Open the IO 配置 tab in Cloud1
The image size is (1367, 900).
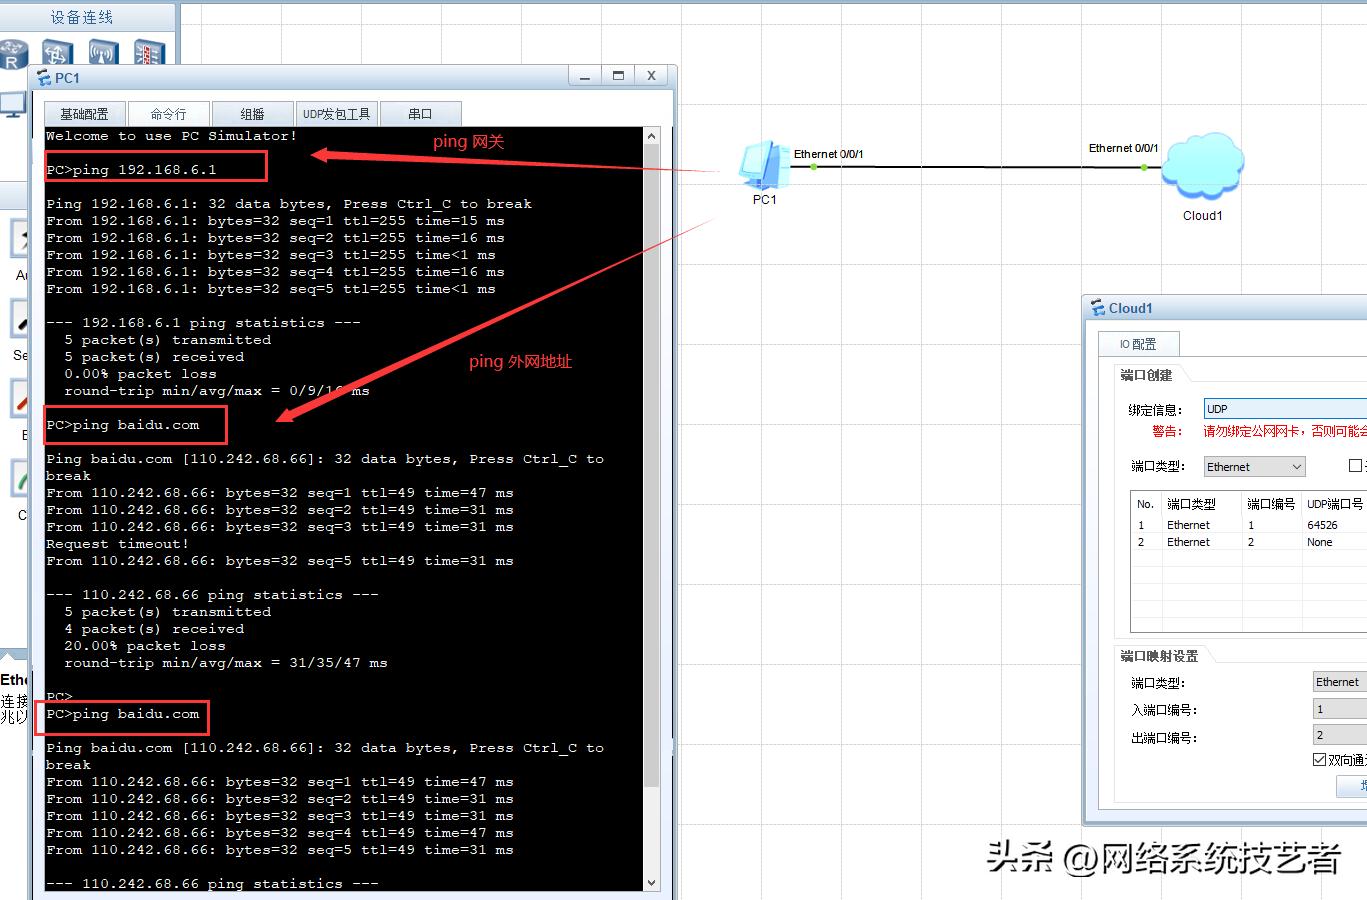[1138, 344]
